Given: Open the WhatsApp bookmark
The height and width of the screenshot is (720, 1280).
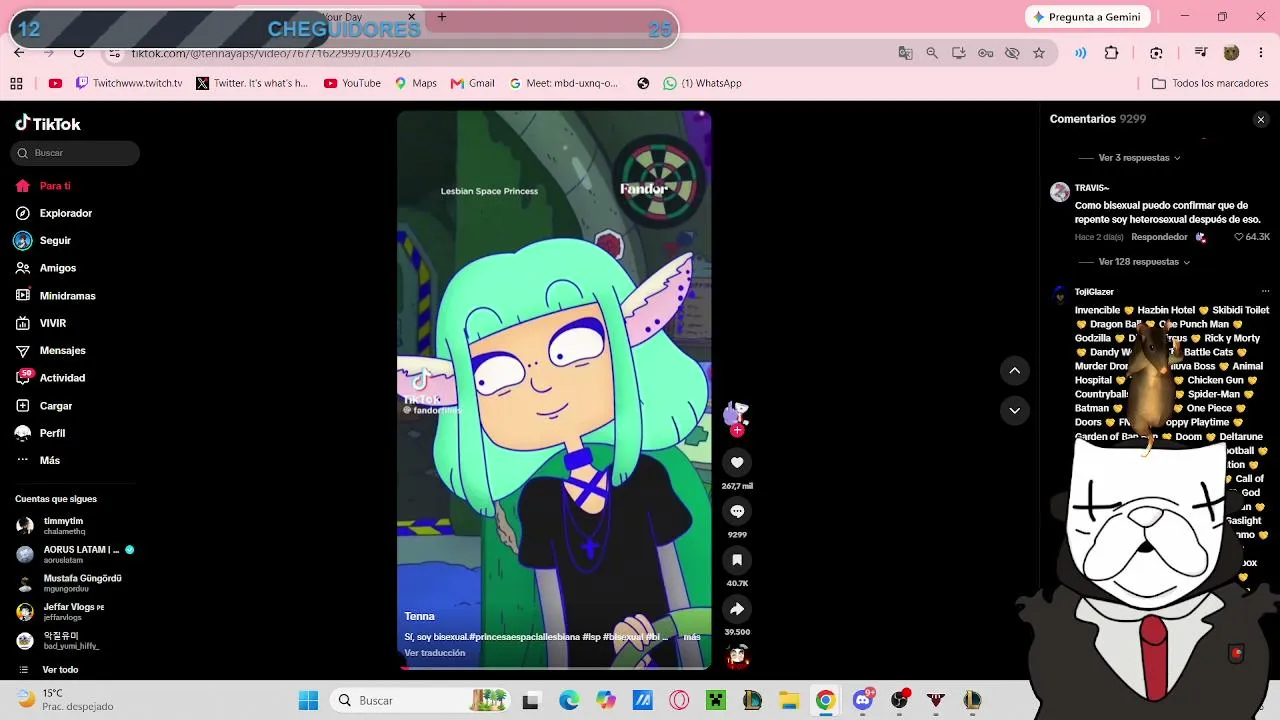Looking at the screenshot, I should (x=702, y=83).
